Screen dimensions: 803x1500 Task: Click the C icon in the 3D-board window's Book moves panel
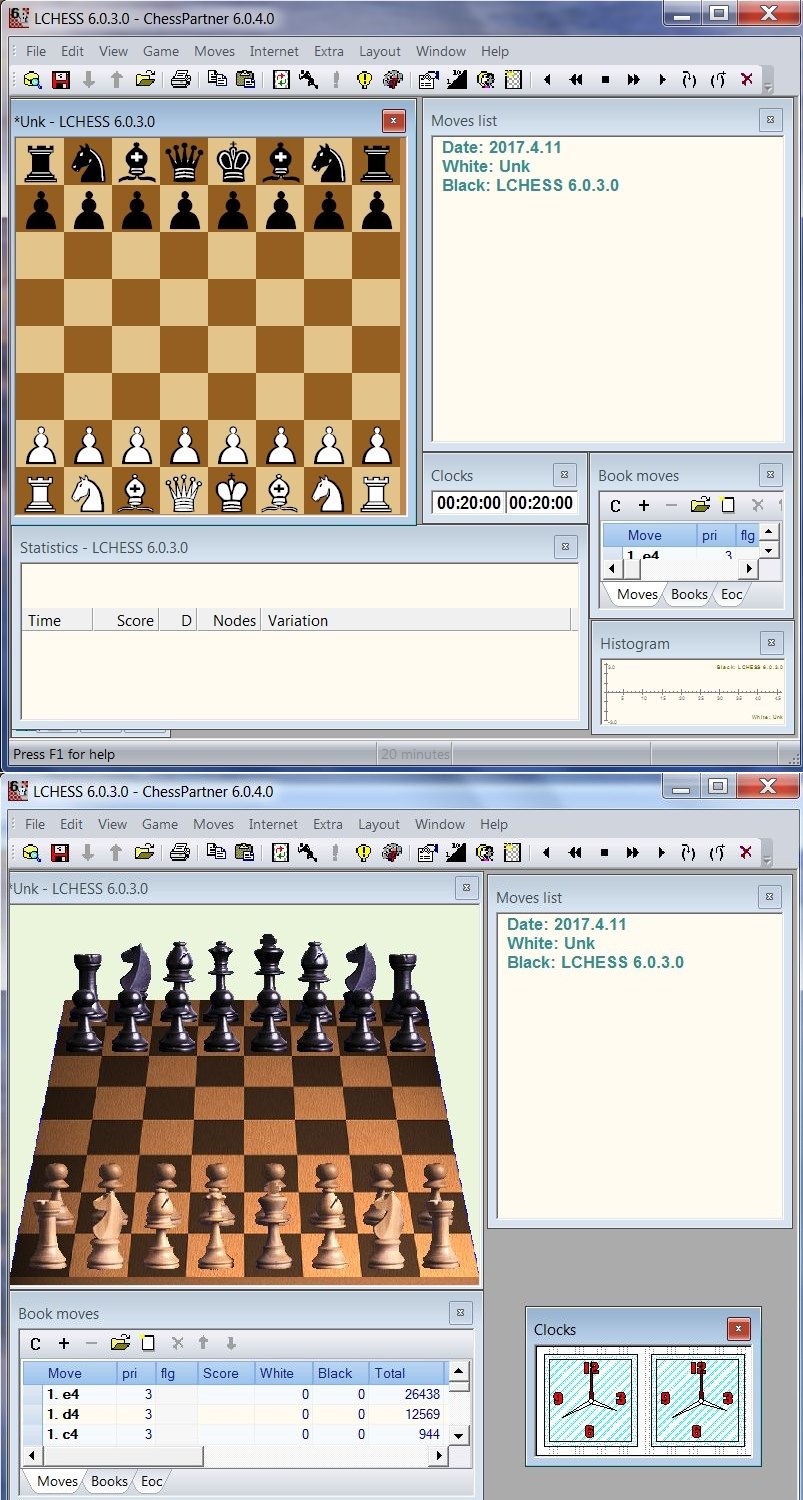[x=35, y=1344]
